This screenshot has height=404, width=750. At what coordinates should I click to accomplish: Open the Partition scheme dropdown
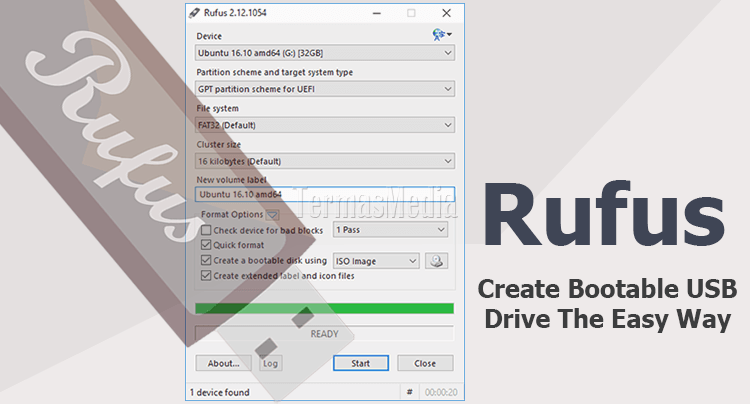[x=325, y=89]
